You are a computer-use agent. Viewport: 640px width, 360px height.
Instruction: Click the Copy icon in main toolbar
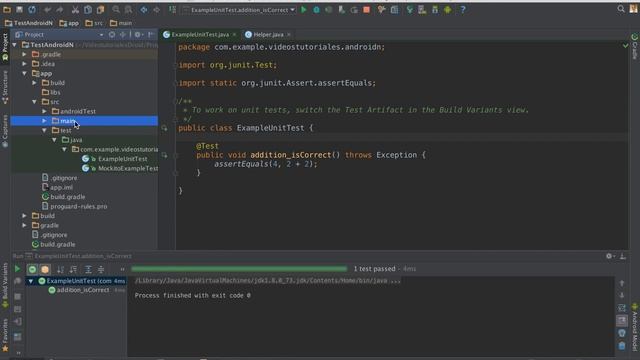point(88,9)
